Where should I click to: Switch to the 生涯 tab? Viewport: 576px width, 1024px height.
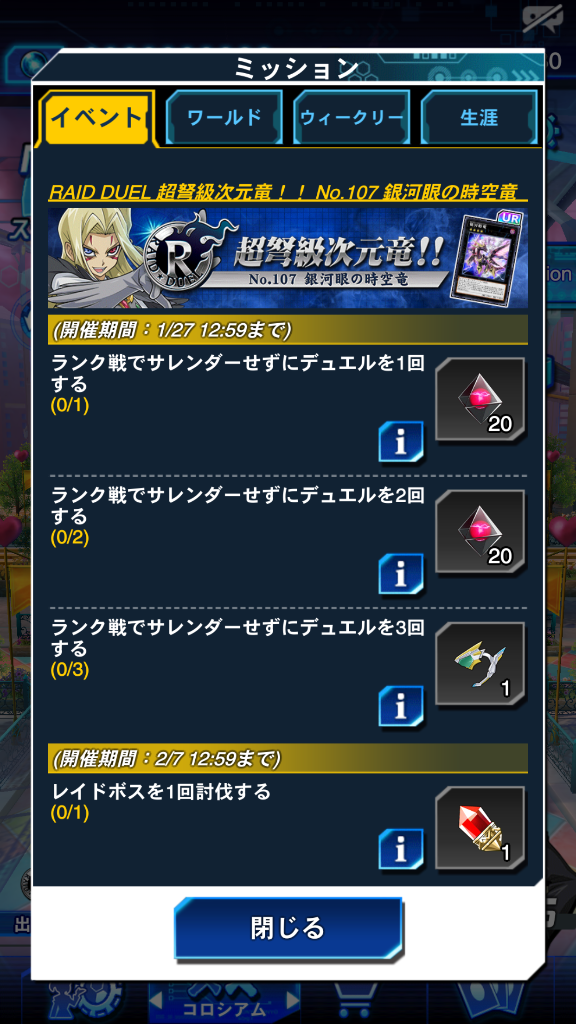pos(479,118)
